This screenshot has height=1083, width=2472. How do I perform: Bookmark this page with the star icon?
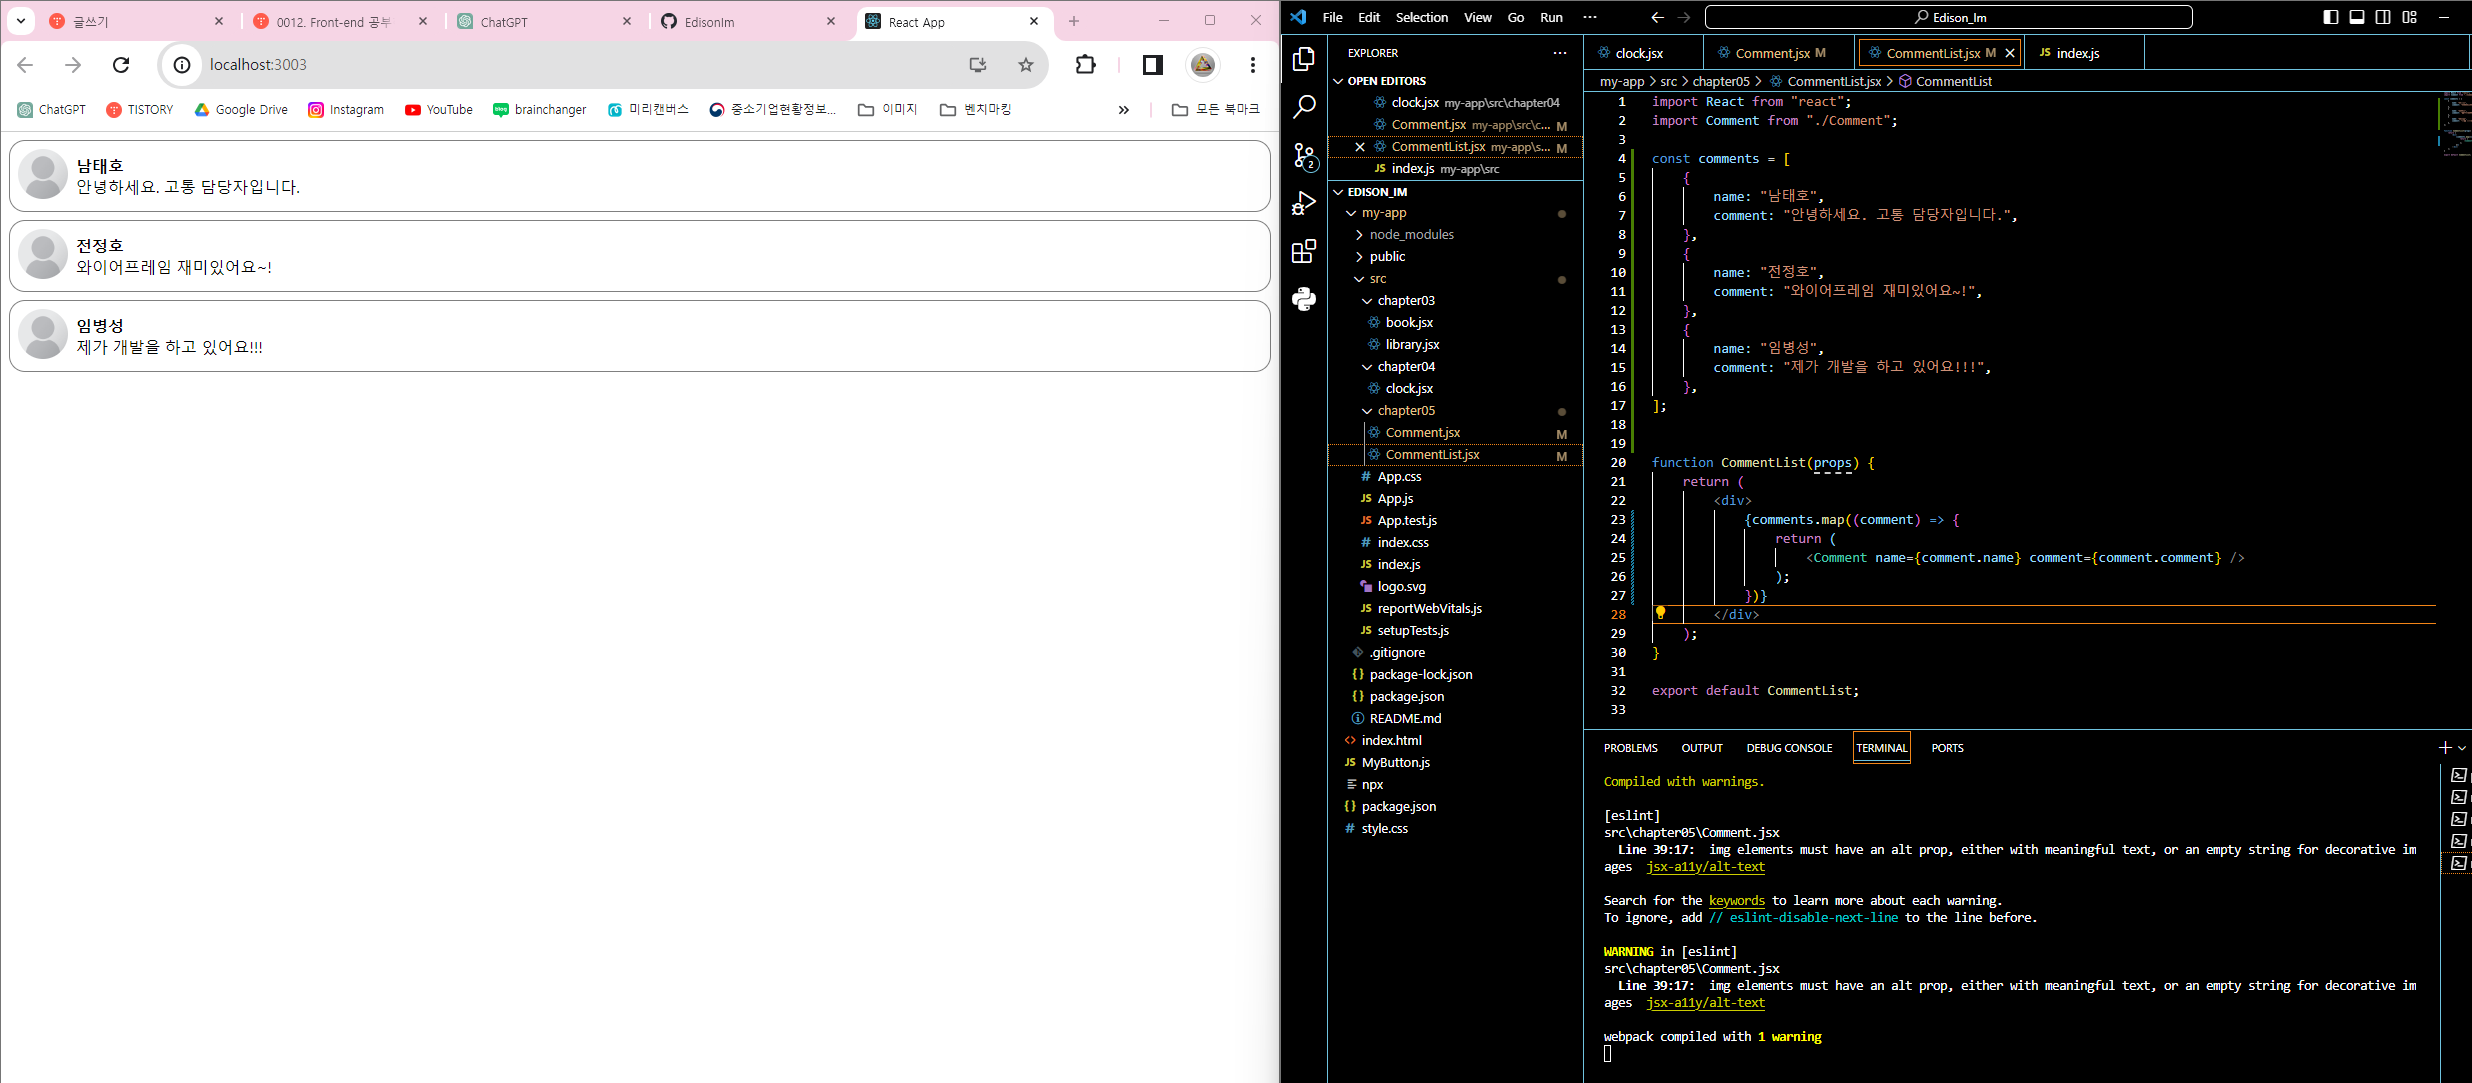1026,65
